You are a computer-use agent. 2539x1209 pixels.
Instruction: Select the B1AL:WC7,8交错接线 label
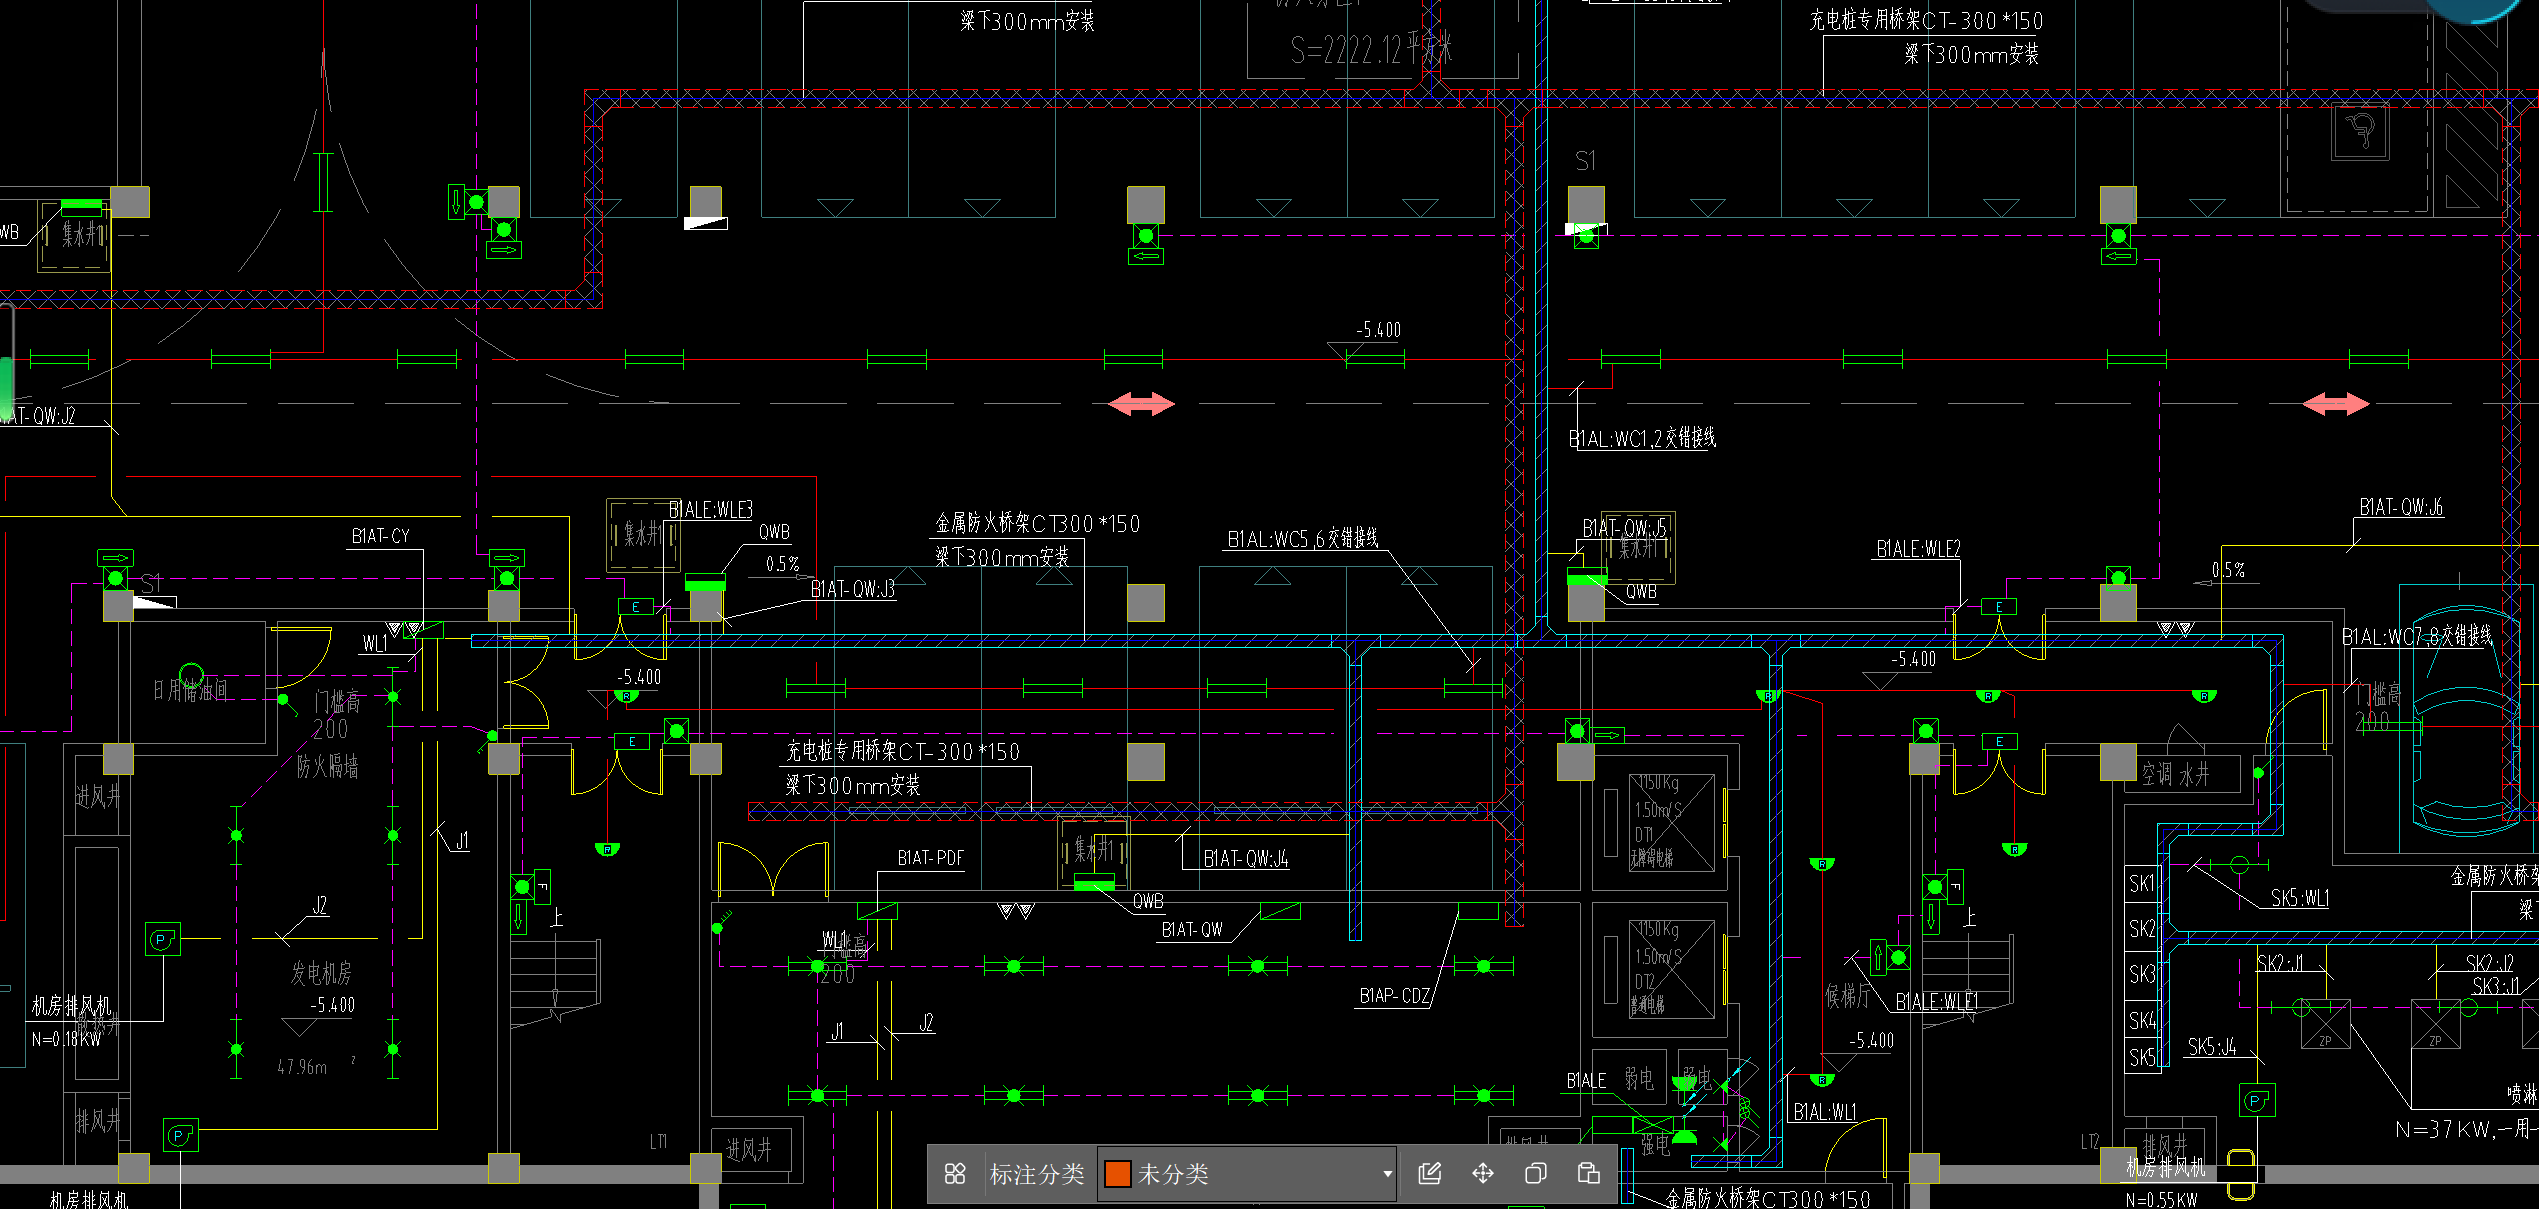[x=2417, y=636]
